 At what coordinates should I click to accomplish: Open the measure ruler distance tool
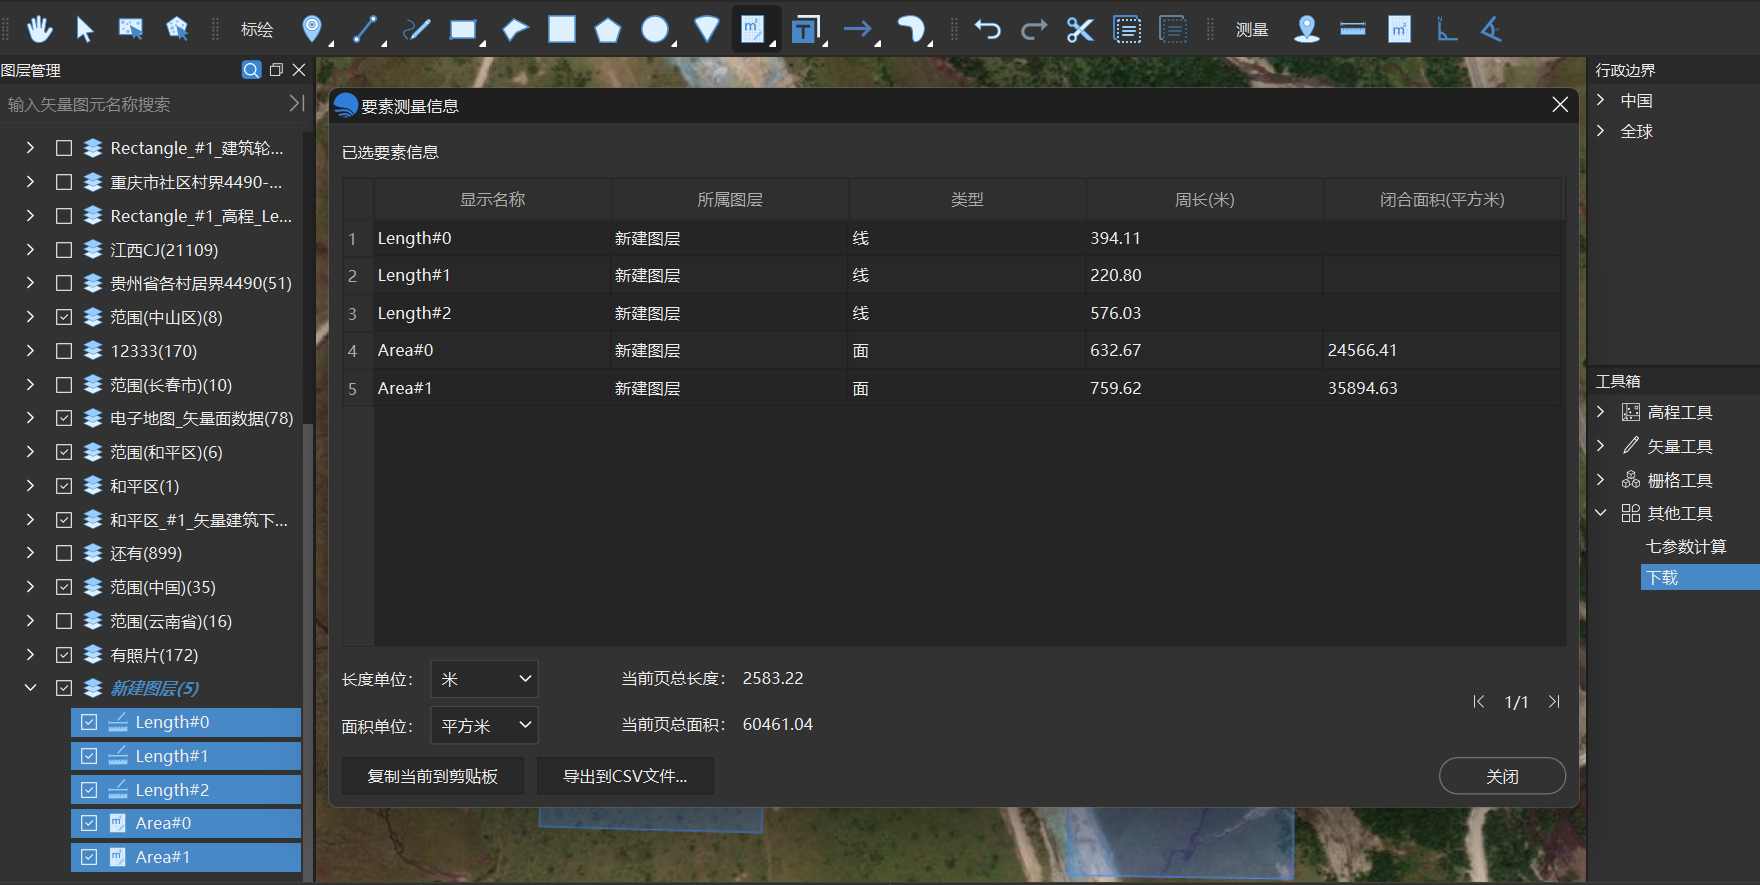[x=1353, y=29]
